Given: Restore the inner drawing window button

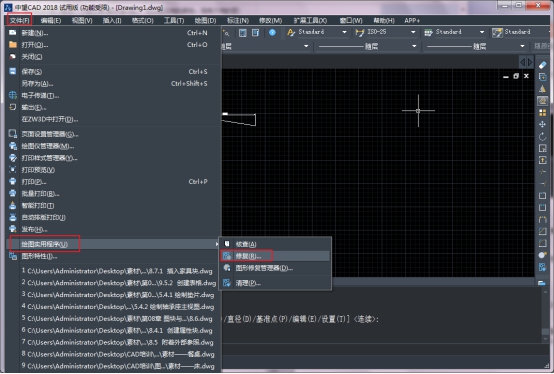Looking at the screenshot, I should click(x=516, y=76).
